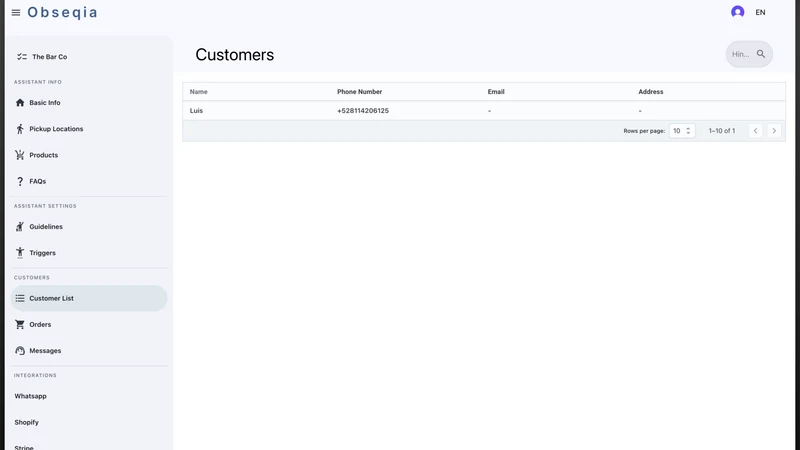Sort by the Address column header
800x450 pixels.
651,92
